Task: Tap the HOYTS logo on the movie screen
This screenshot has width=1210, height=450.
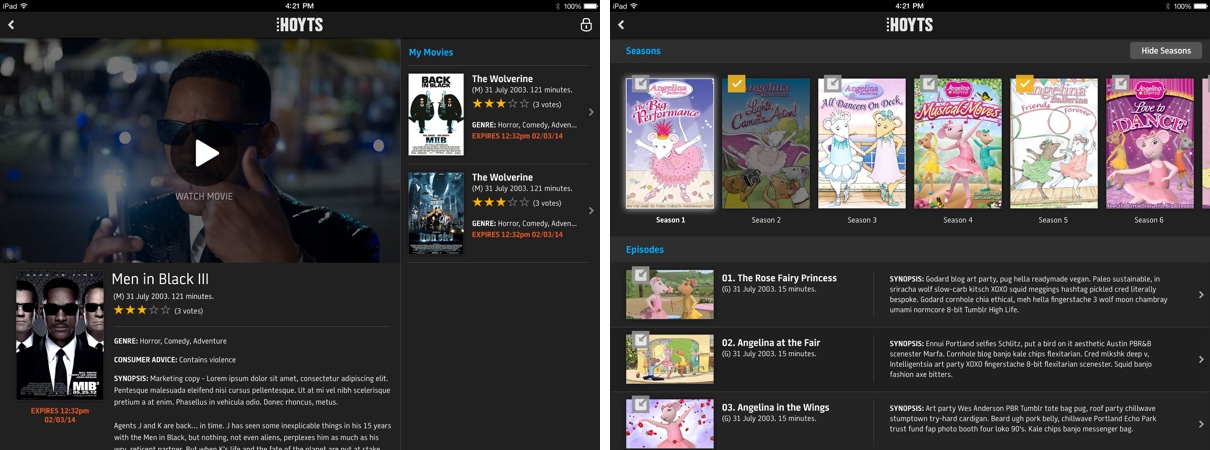Action: (300, 25)
